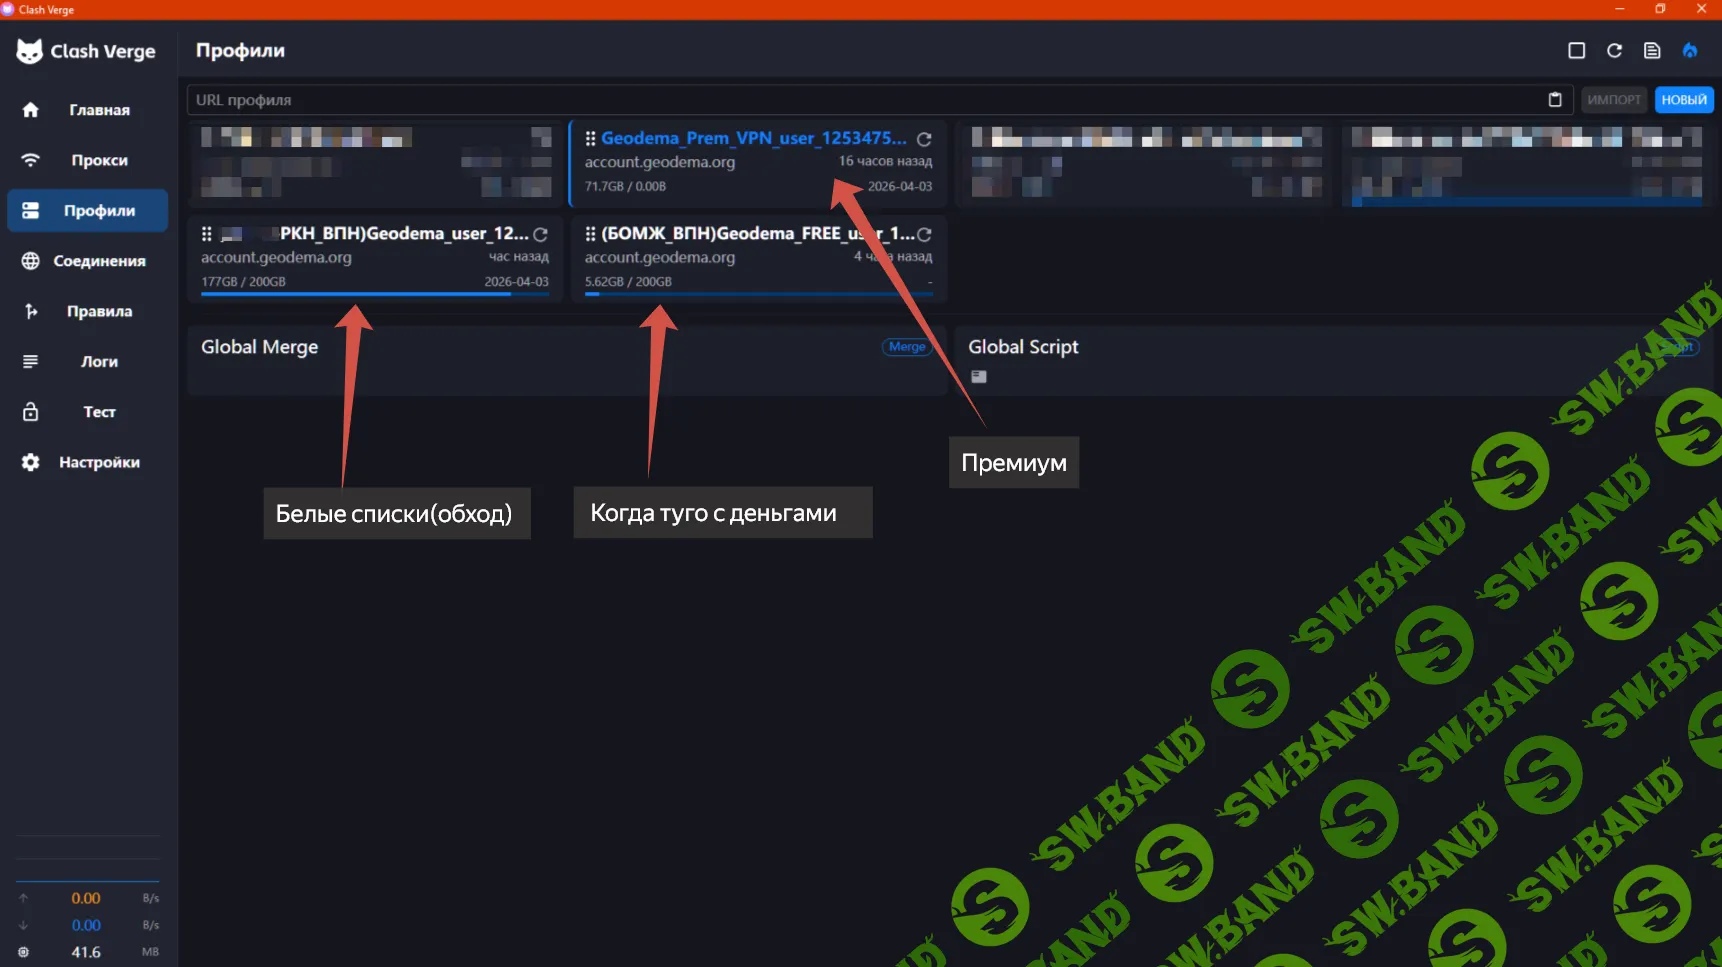Paste from clipboard icon in URL field
Viewport: 1722px width, 967px height.
tap(1554, 100)
